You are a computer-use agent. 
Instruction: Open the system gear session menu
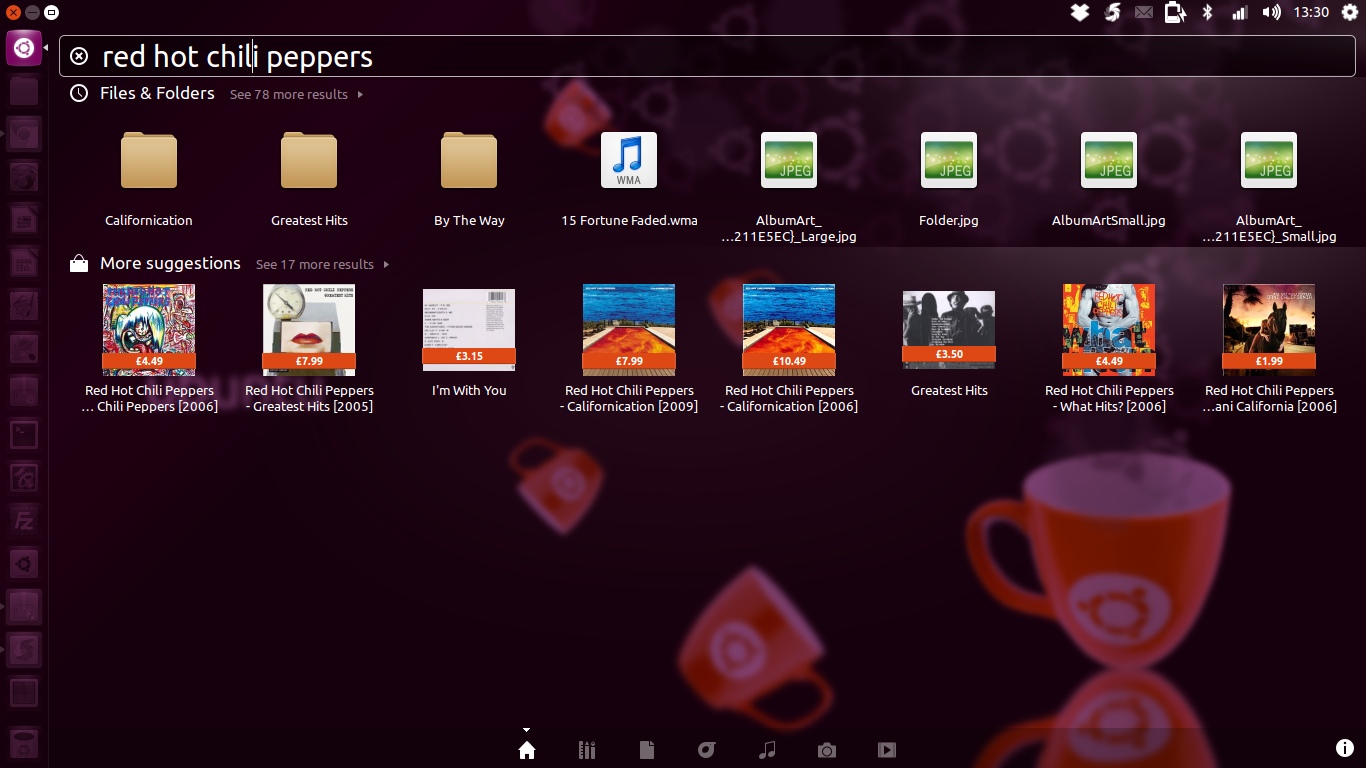click(1350, 12)
